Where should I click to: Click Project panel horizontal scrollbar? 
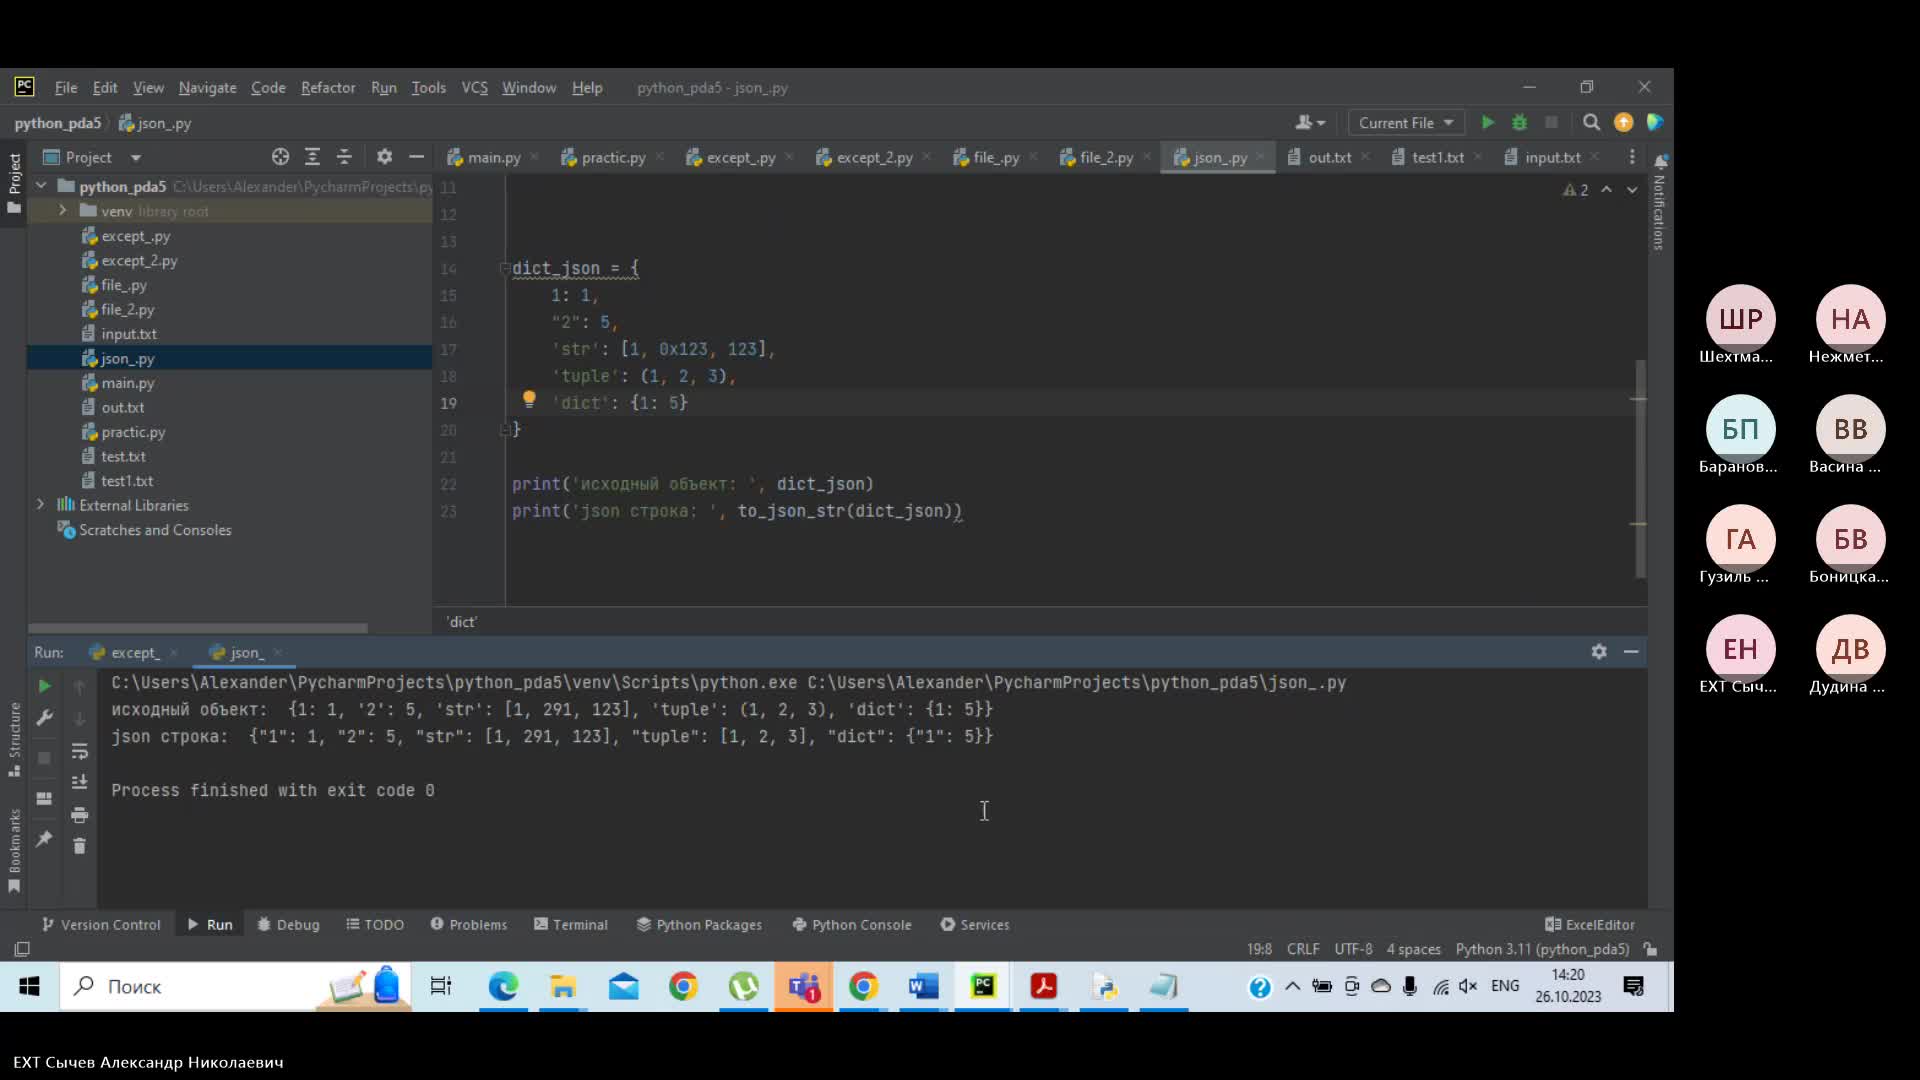click(x=198, y=628)
